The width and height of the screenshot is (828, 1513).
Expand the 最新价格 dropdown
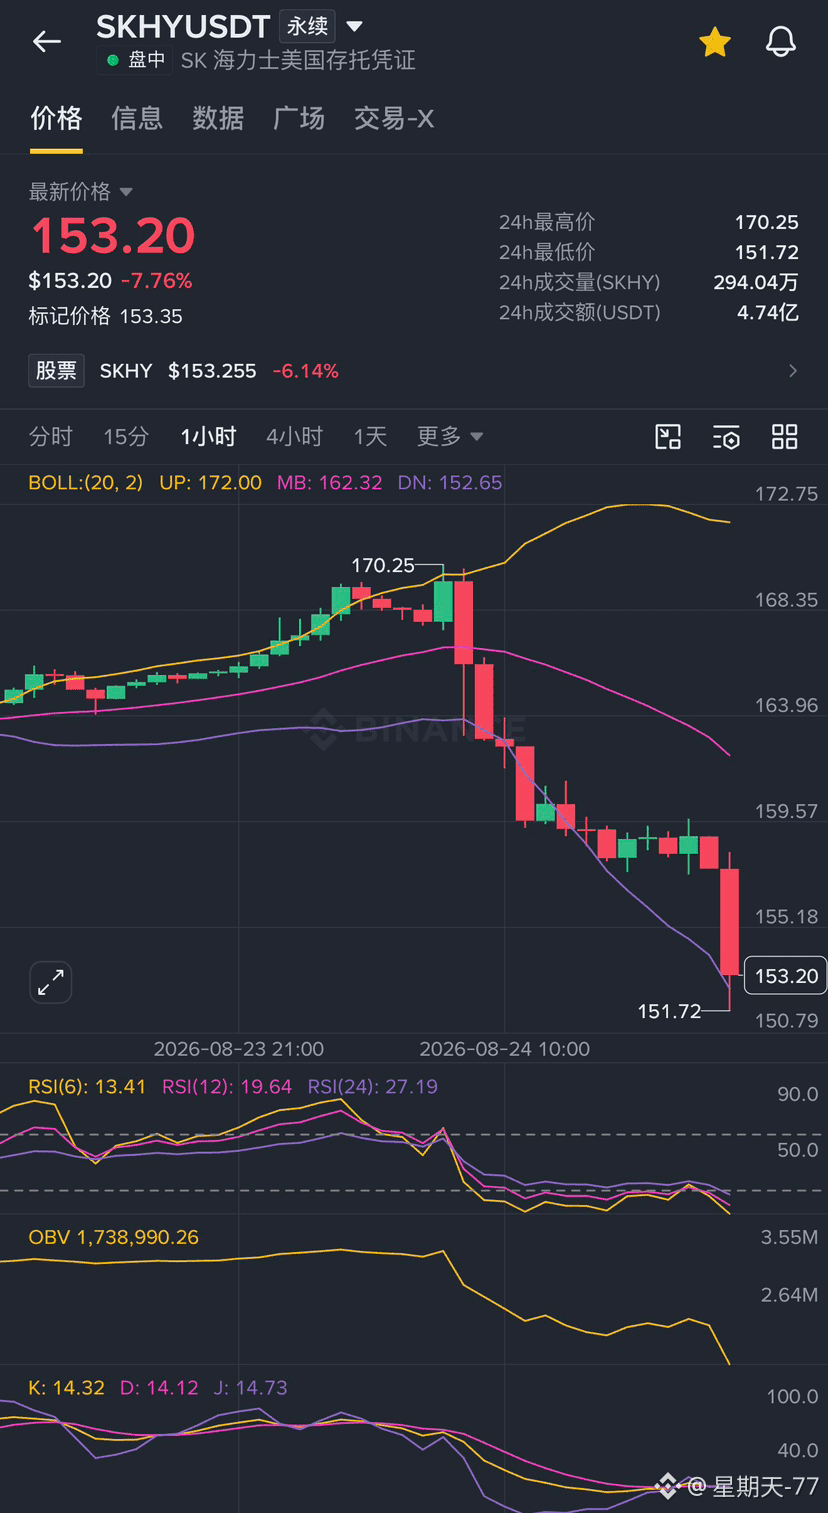[x=81, y=192]
